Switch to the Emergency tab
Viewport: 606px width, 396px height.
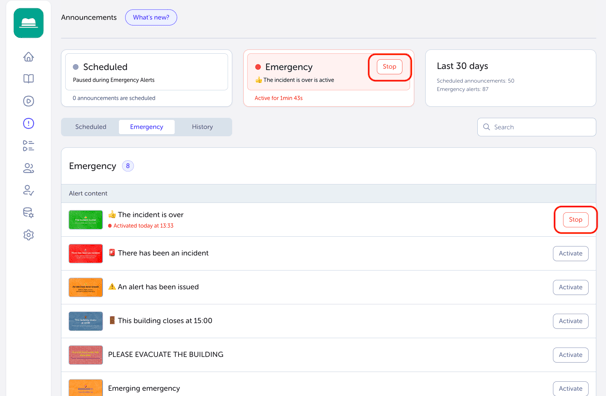pyautogui.click(x=146, y=127)
